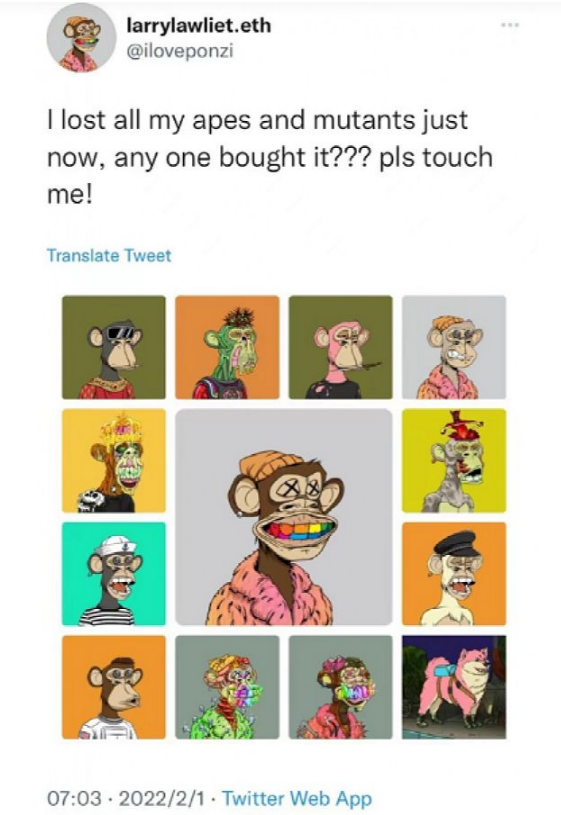Open mutant ape in pink fur coat
Image resolution: width=561 pixels, height=815 pixels.
tap(341, 687)
